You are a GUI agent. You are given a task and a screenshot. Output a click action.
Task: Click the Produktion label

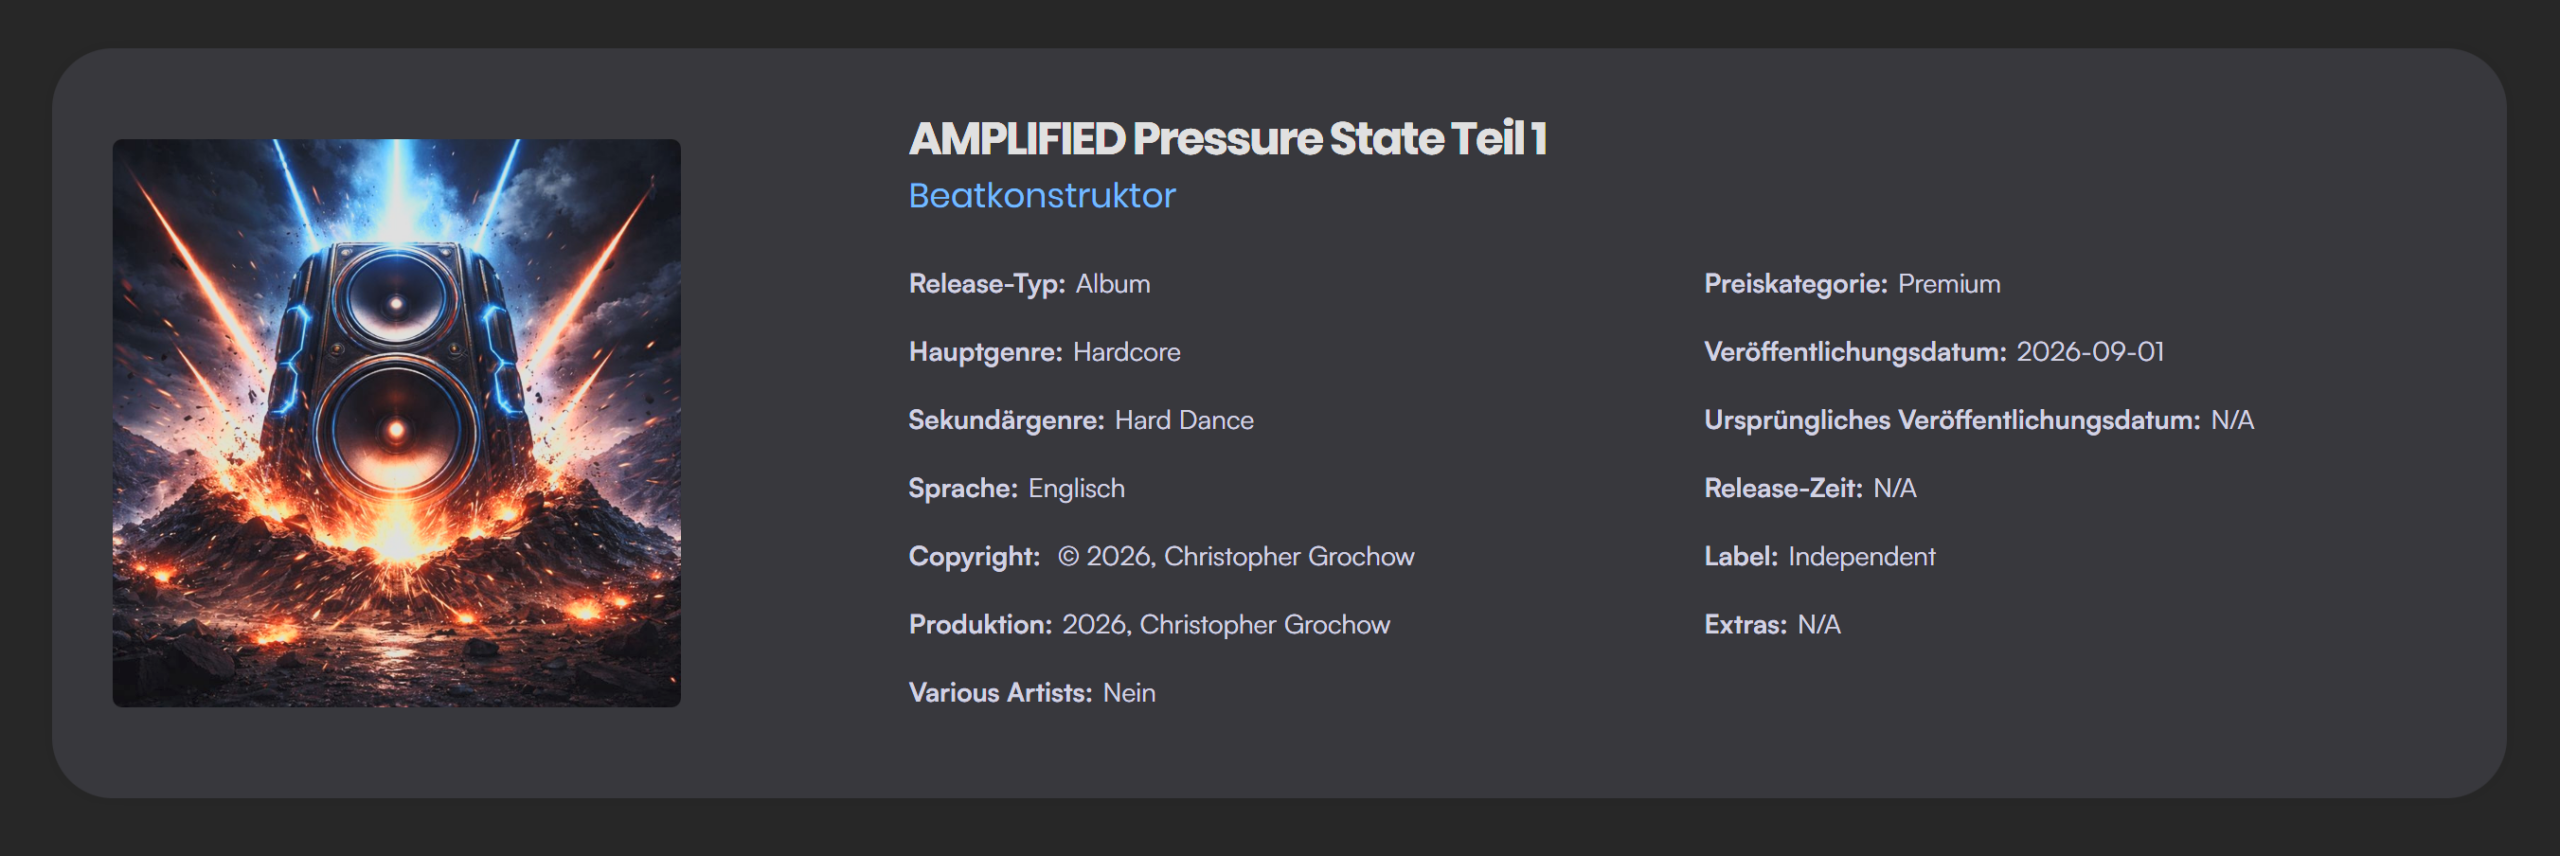pyautogui.click(x=979, y=624)
